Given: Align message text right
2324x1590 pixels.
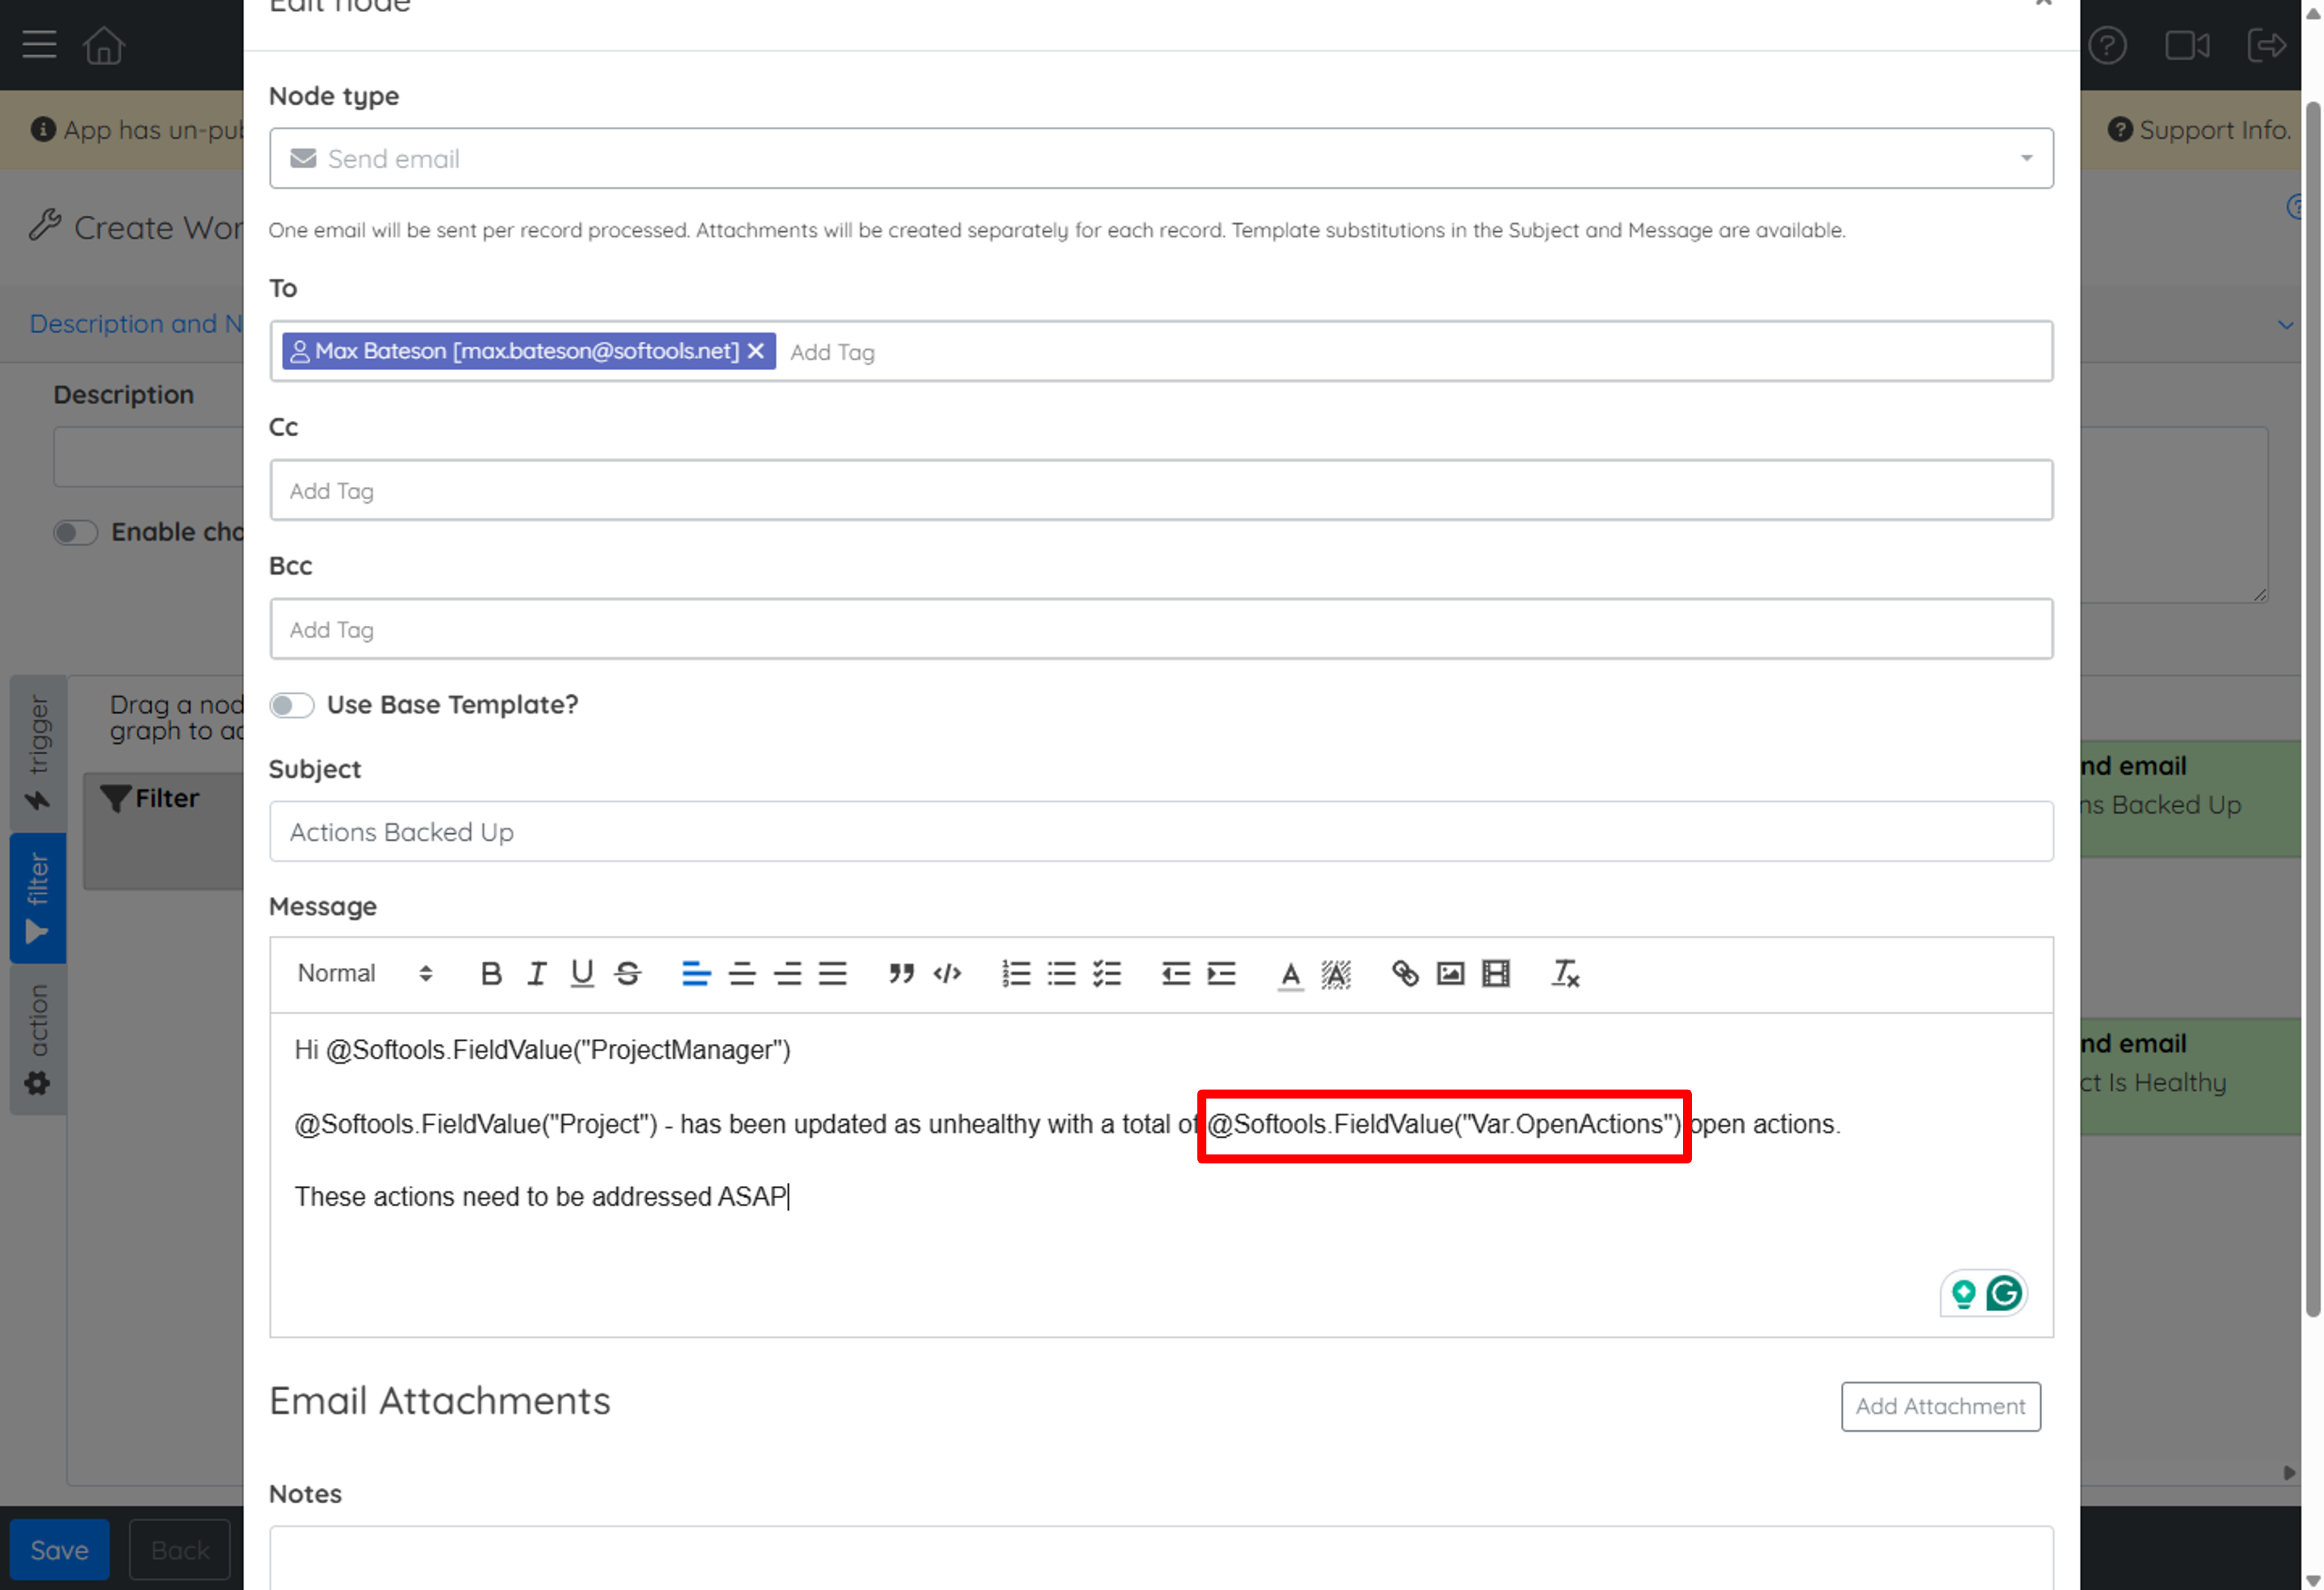Looking at the screenshot, I should click(788, 973).
